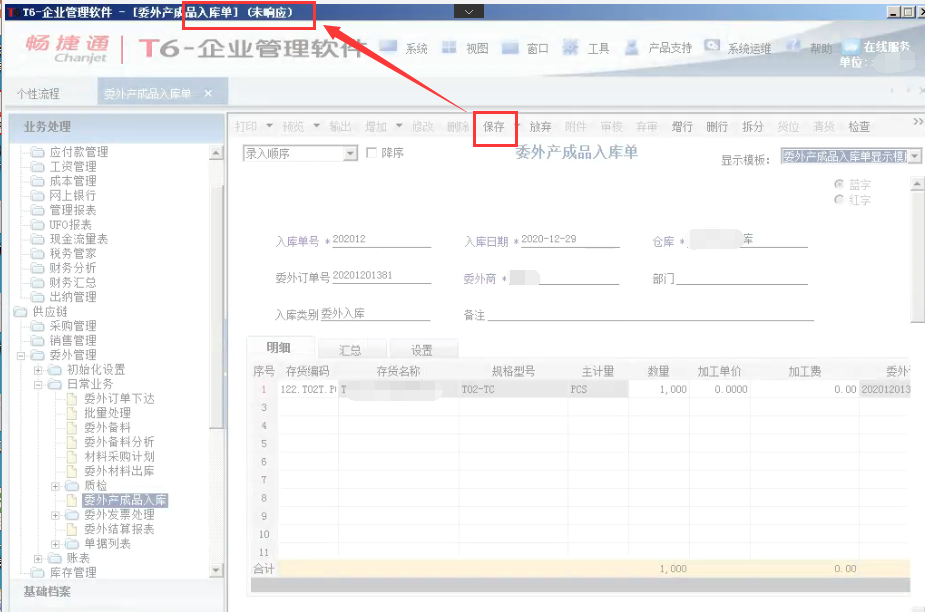The image size is (925, 612).
Task: Open the 帮助 icon
Action: tap(793, 46)
